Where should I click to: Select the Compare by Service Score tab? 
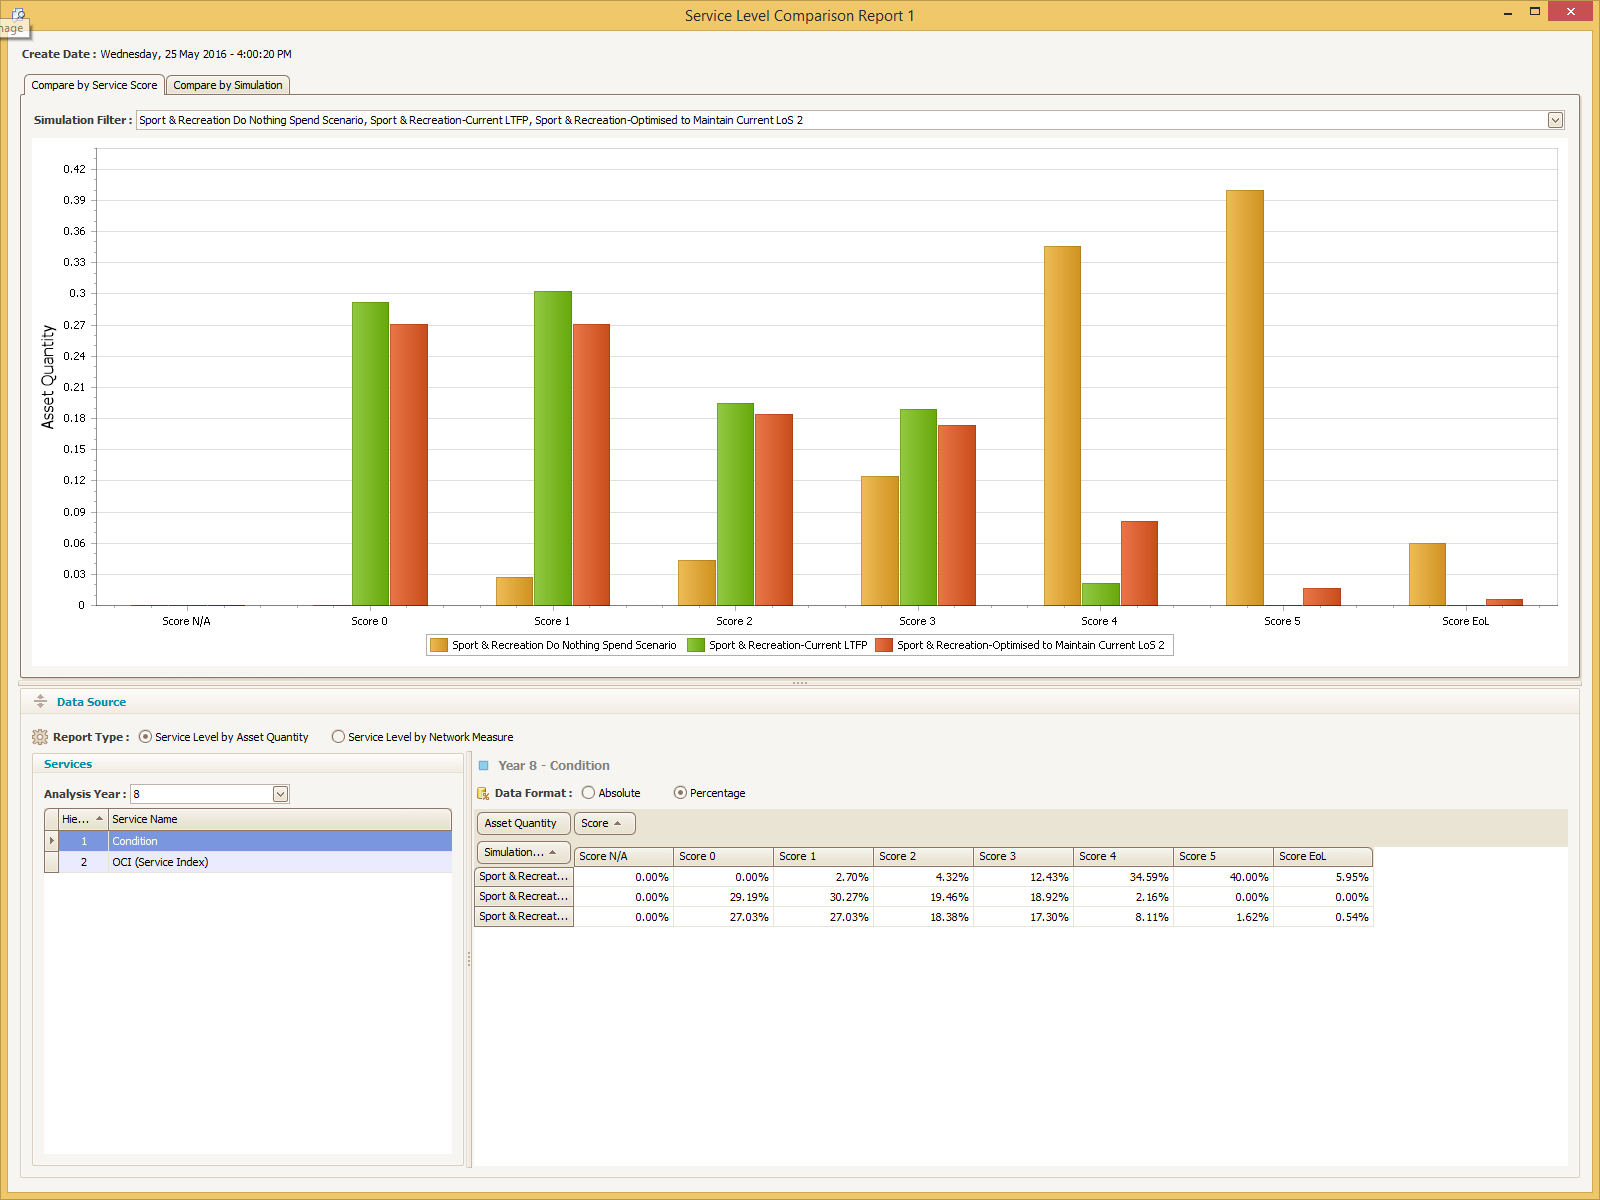tap(94, 85)
